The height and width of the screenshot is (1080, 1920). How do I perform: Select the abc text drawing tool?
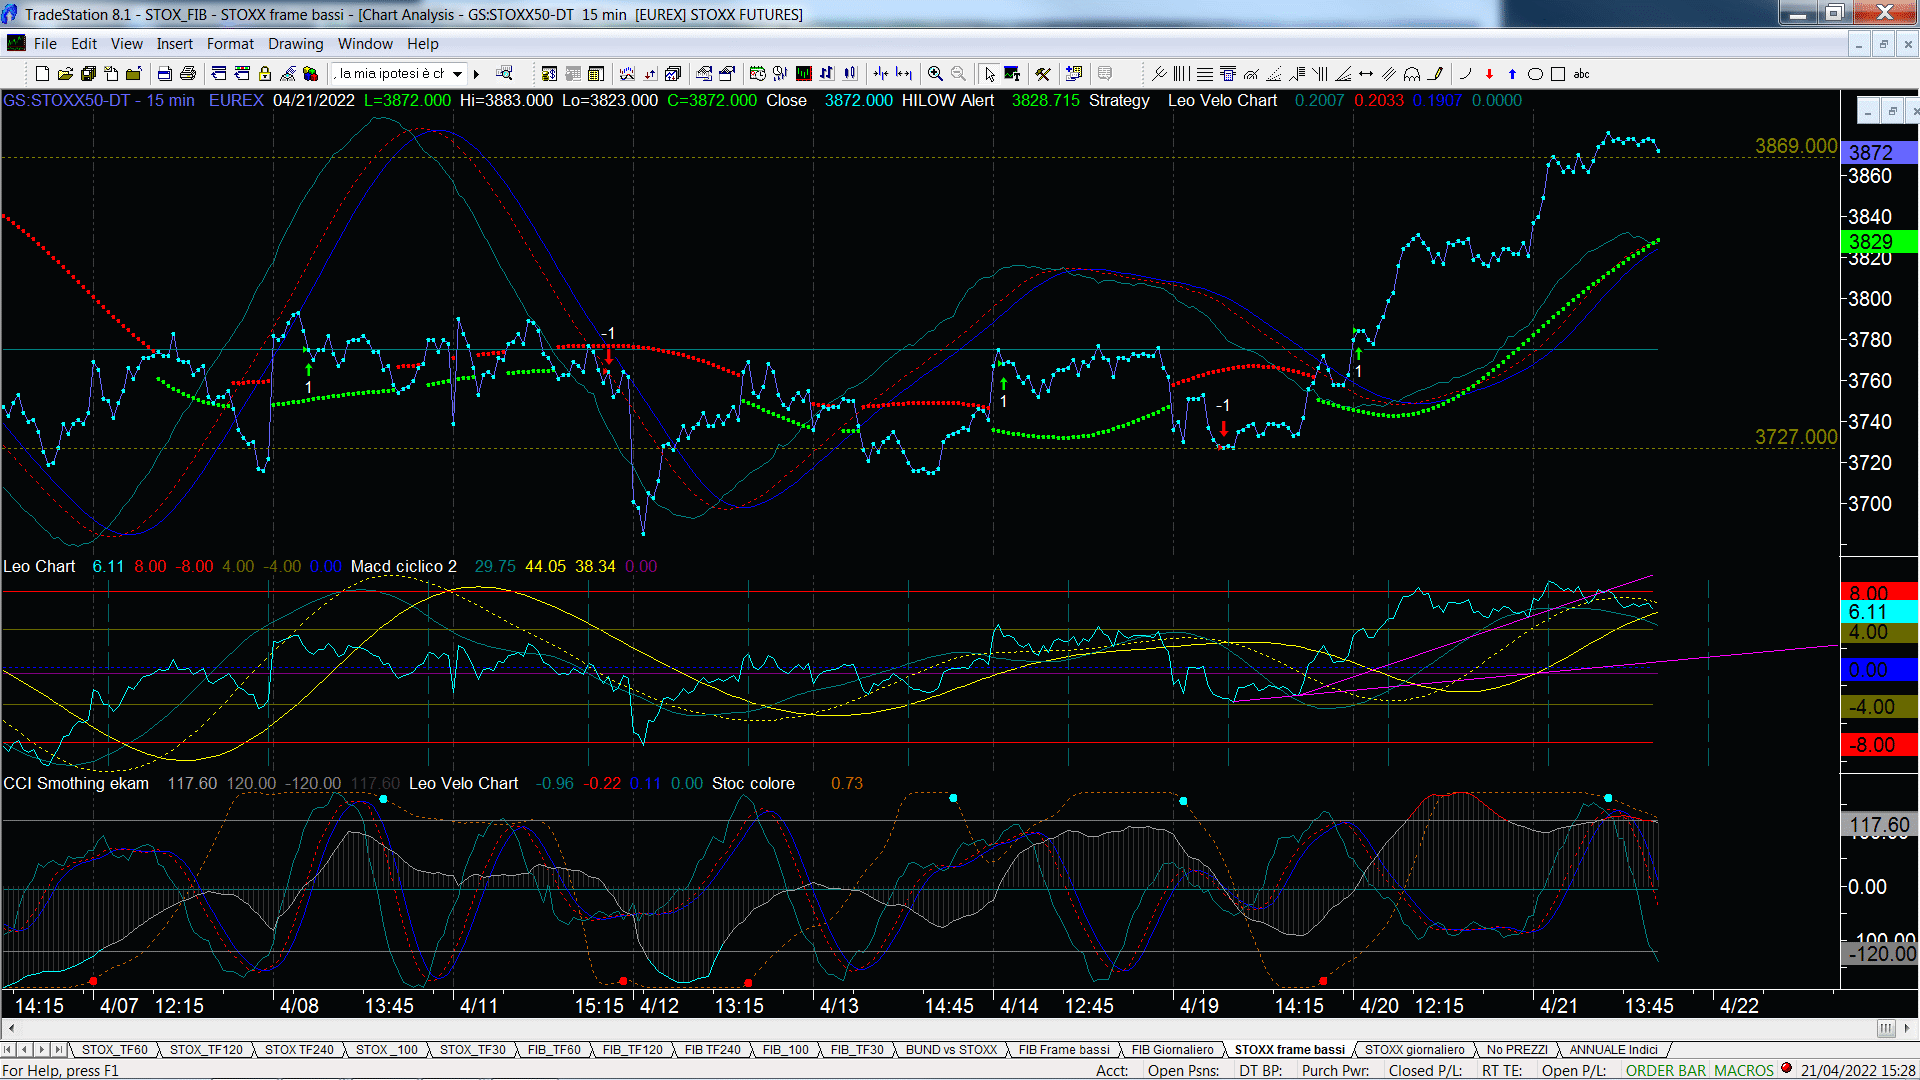click(x=1581, y=74)
